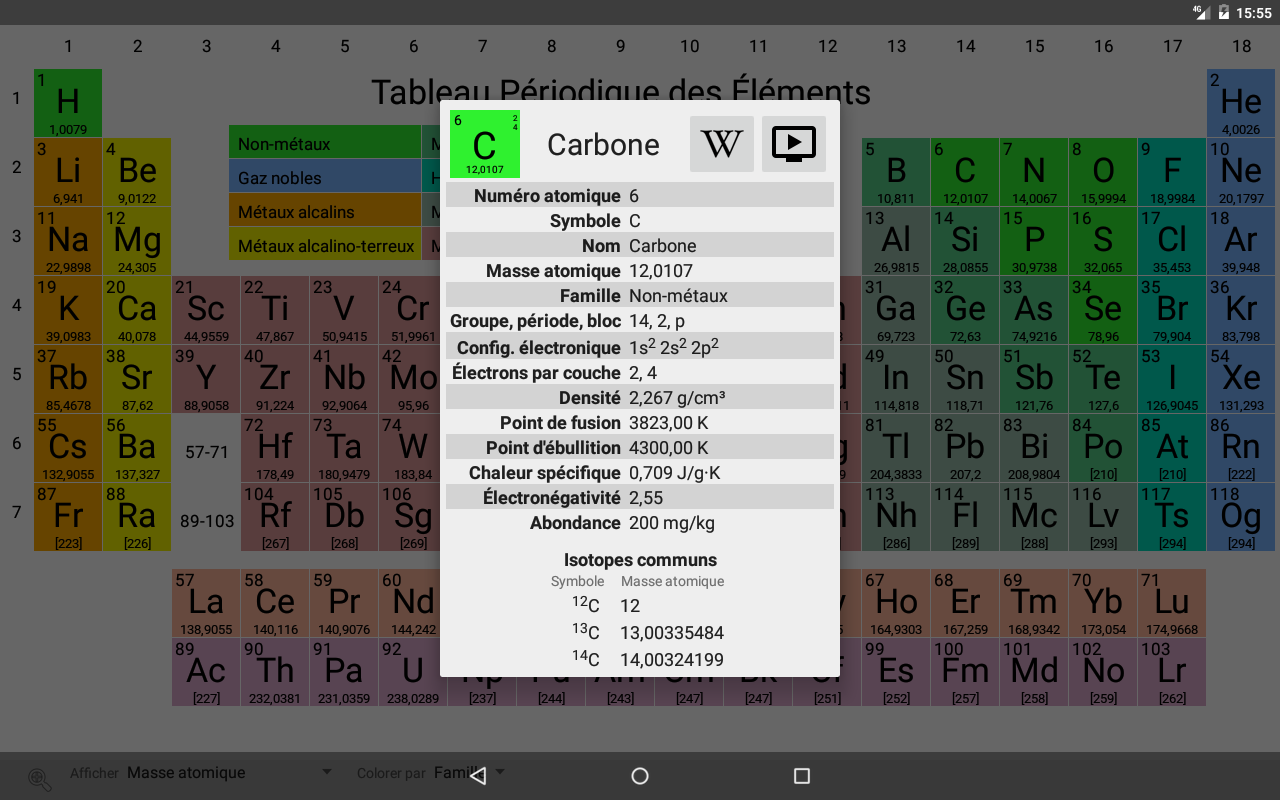The image size is (1280, 800).
Task: Select the 'Non-métaux' legend entry
Action: coord(325,144)
